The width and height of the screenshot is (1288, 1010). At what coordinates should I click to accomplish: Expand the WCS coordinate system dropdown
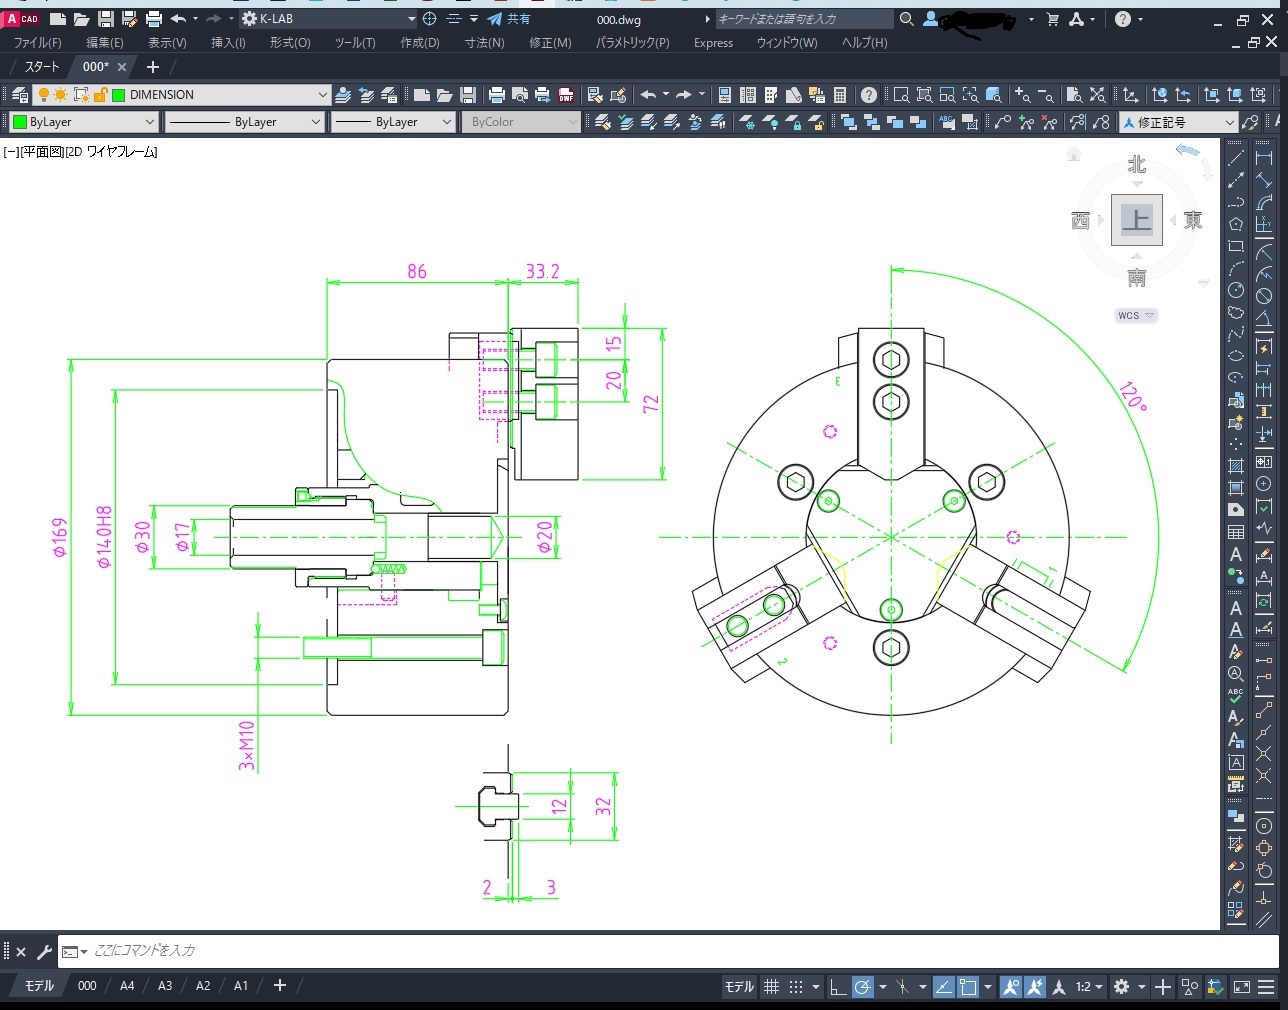[1136, 316]
